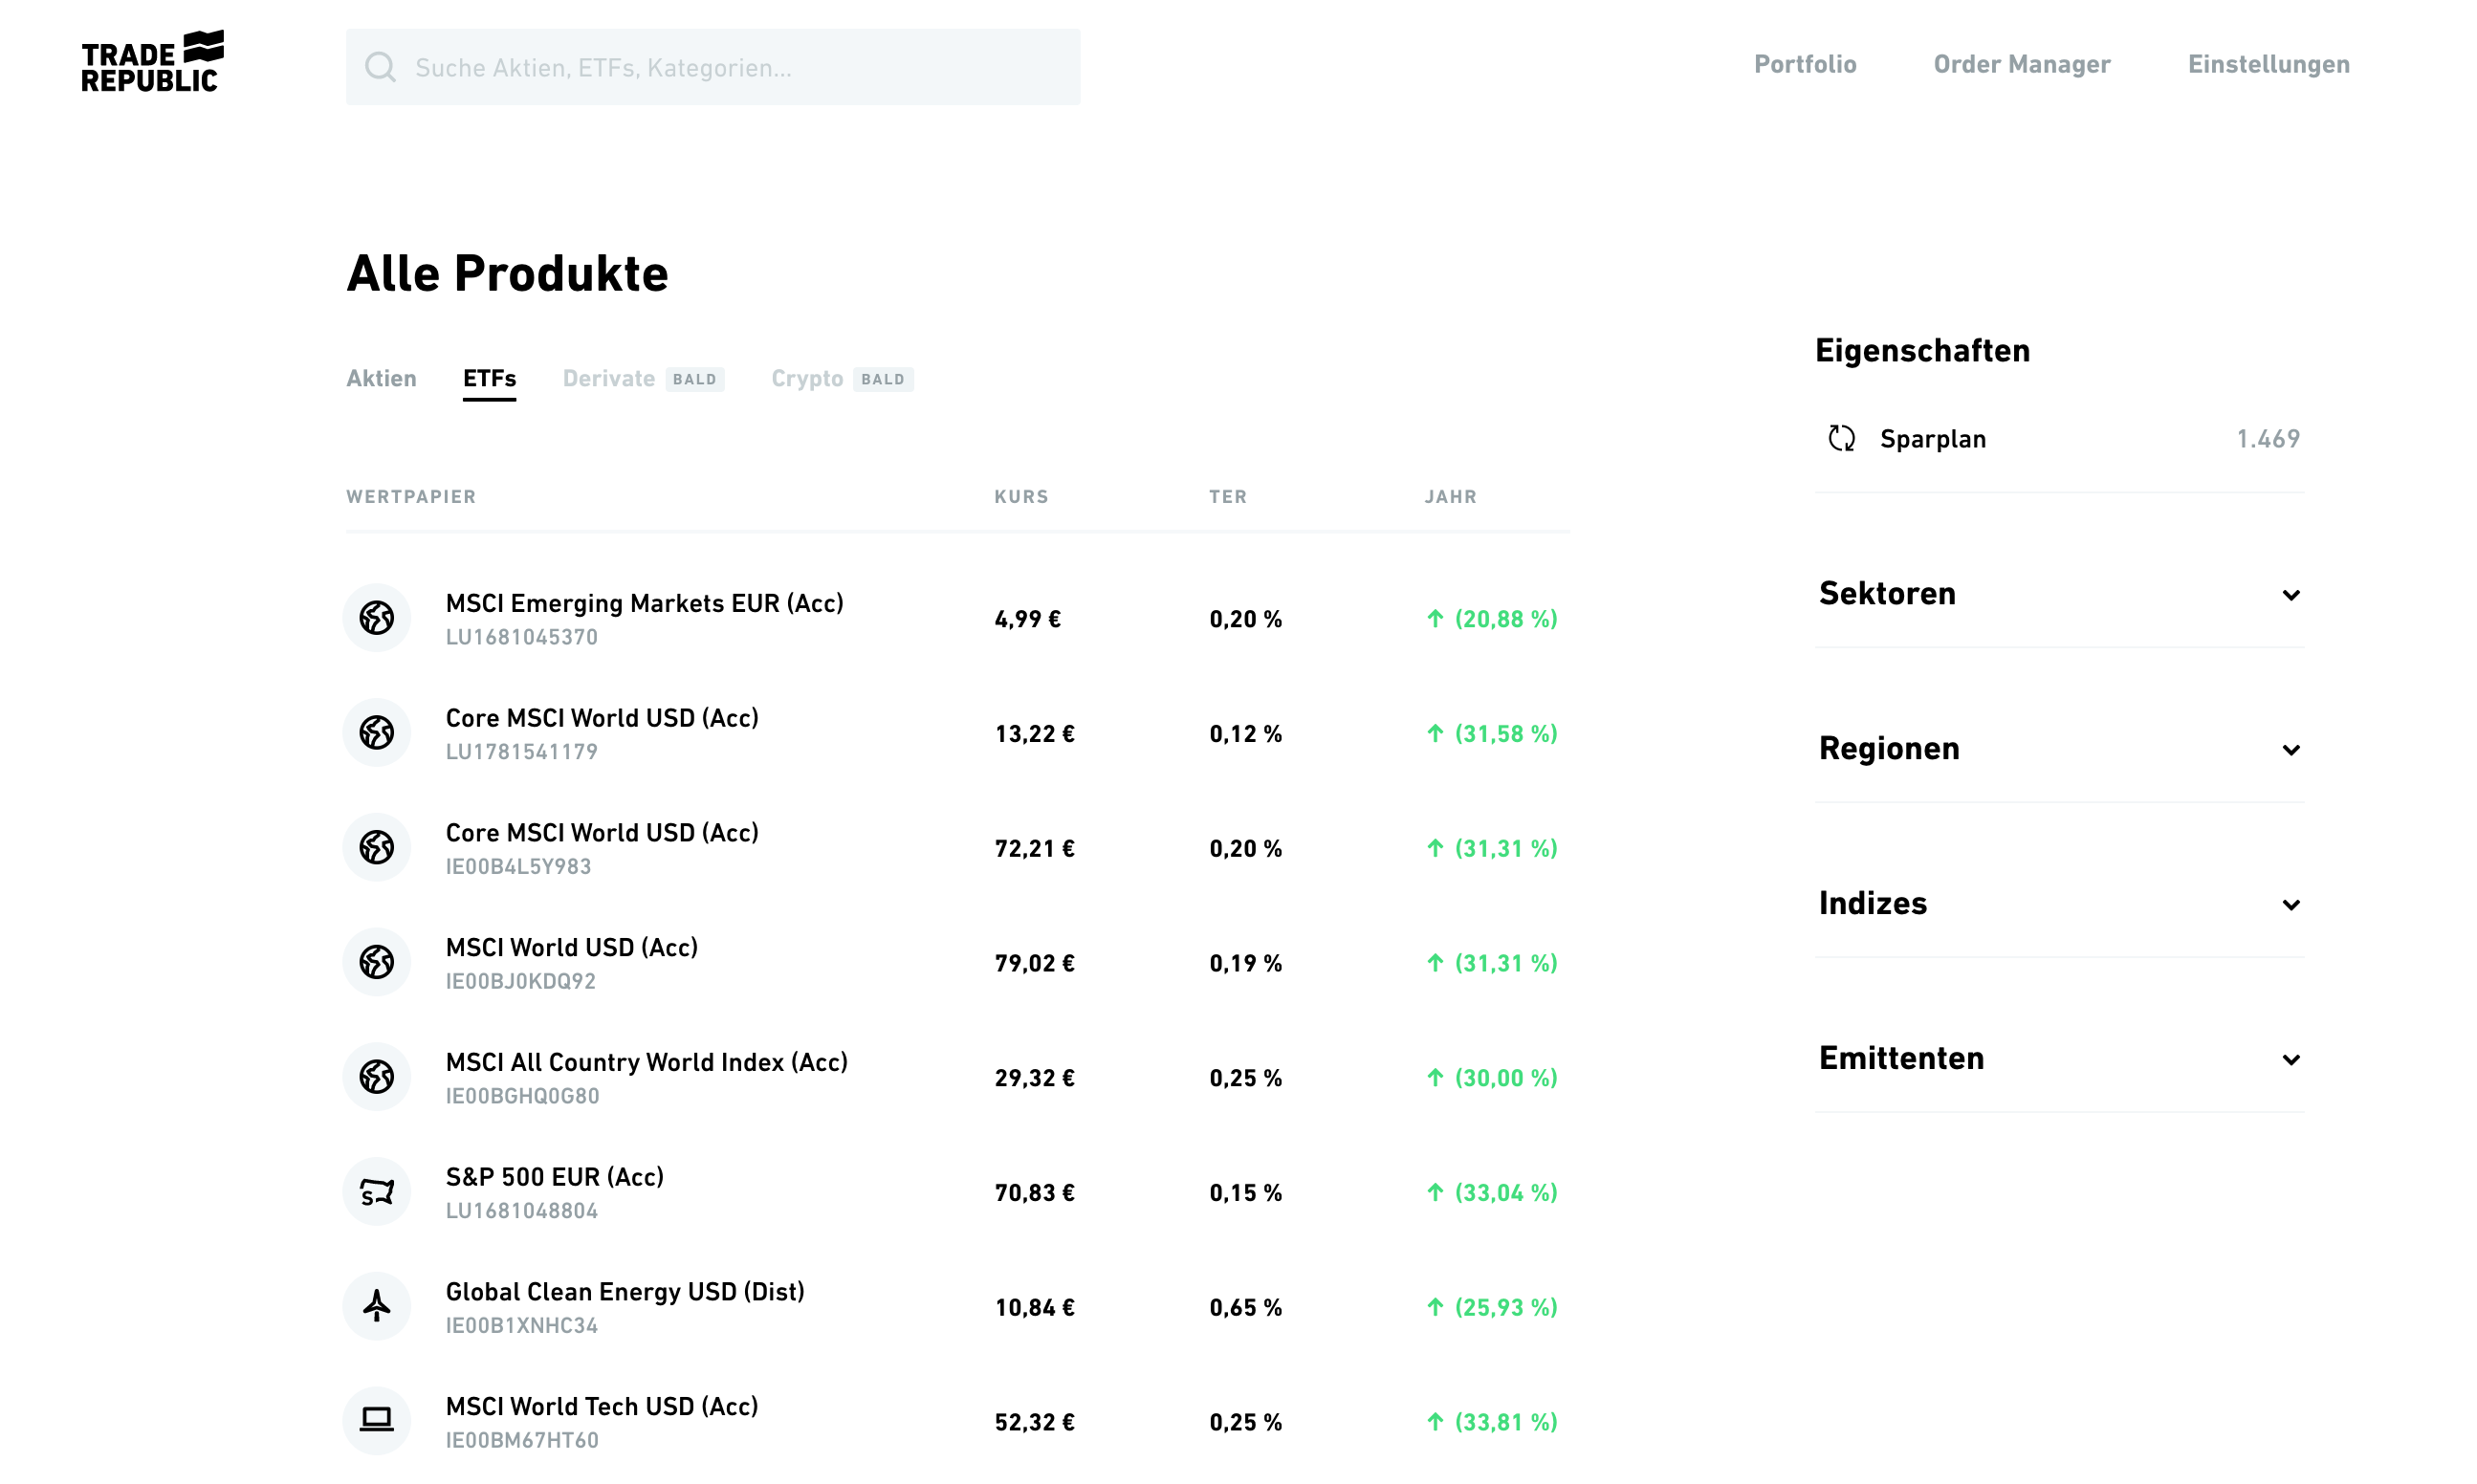Sort by the JAHR column header
This screenshot has width=2477, height=1484.
pos(1450,497)
